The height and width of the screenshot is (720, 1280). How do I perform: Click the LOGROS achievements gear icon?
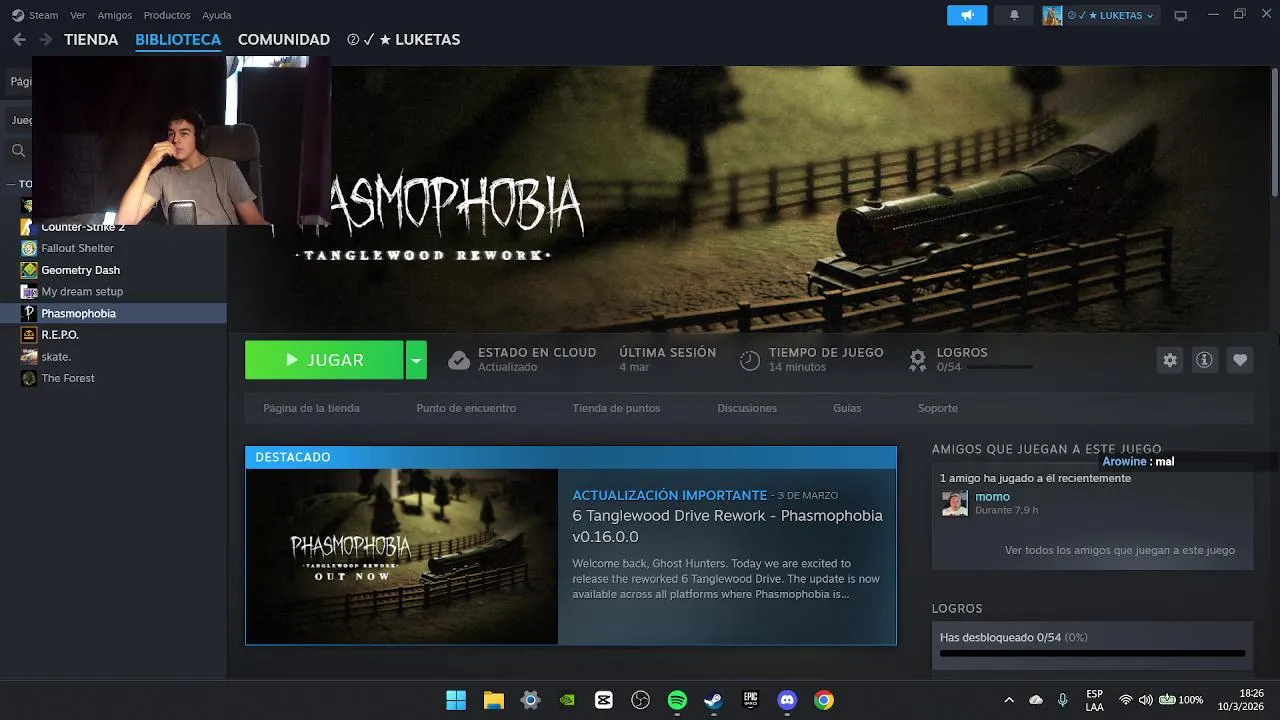917,360
